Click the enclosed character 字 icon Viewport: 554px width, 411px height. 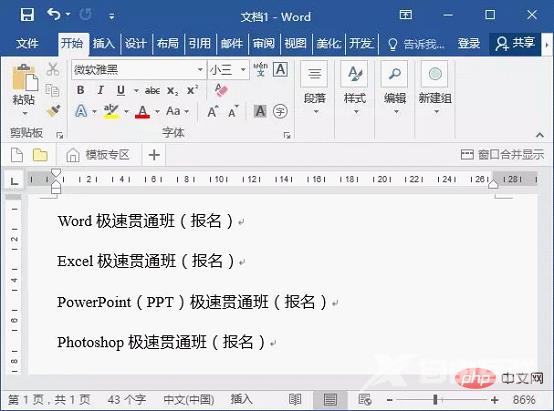[280, 112]
